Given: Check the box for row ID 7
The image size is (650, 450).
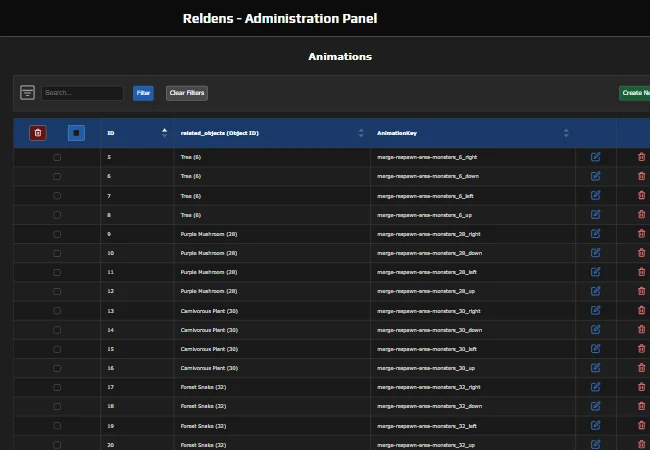Looking at the screenshot, I should tap(57, 196).
